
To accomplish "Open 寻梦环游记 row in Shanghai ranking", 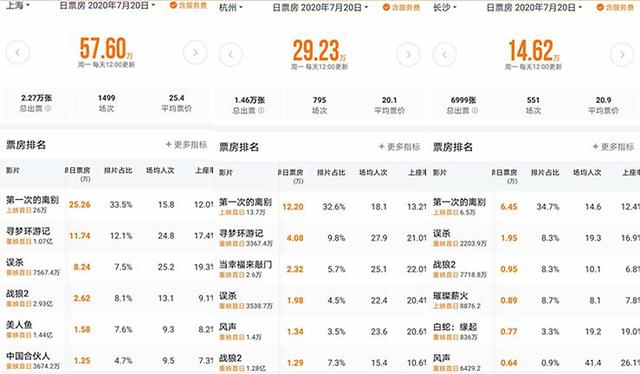I will pos(107,236).
